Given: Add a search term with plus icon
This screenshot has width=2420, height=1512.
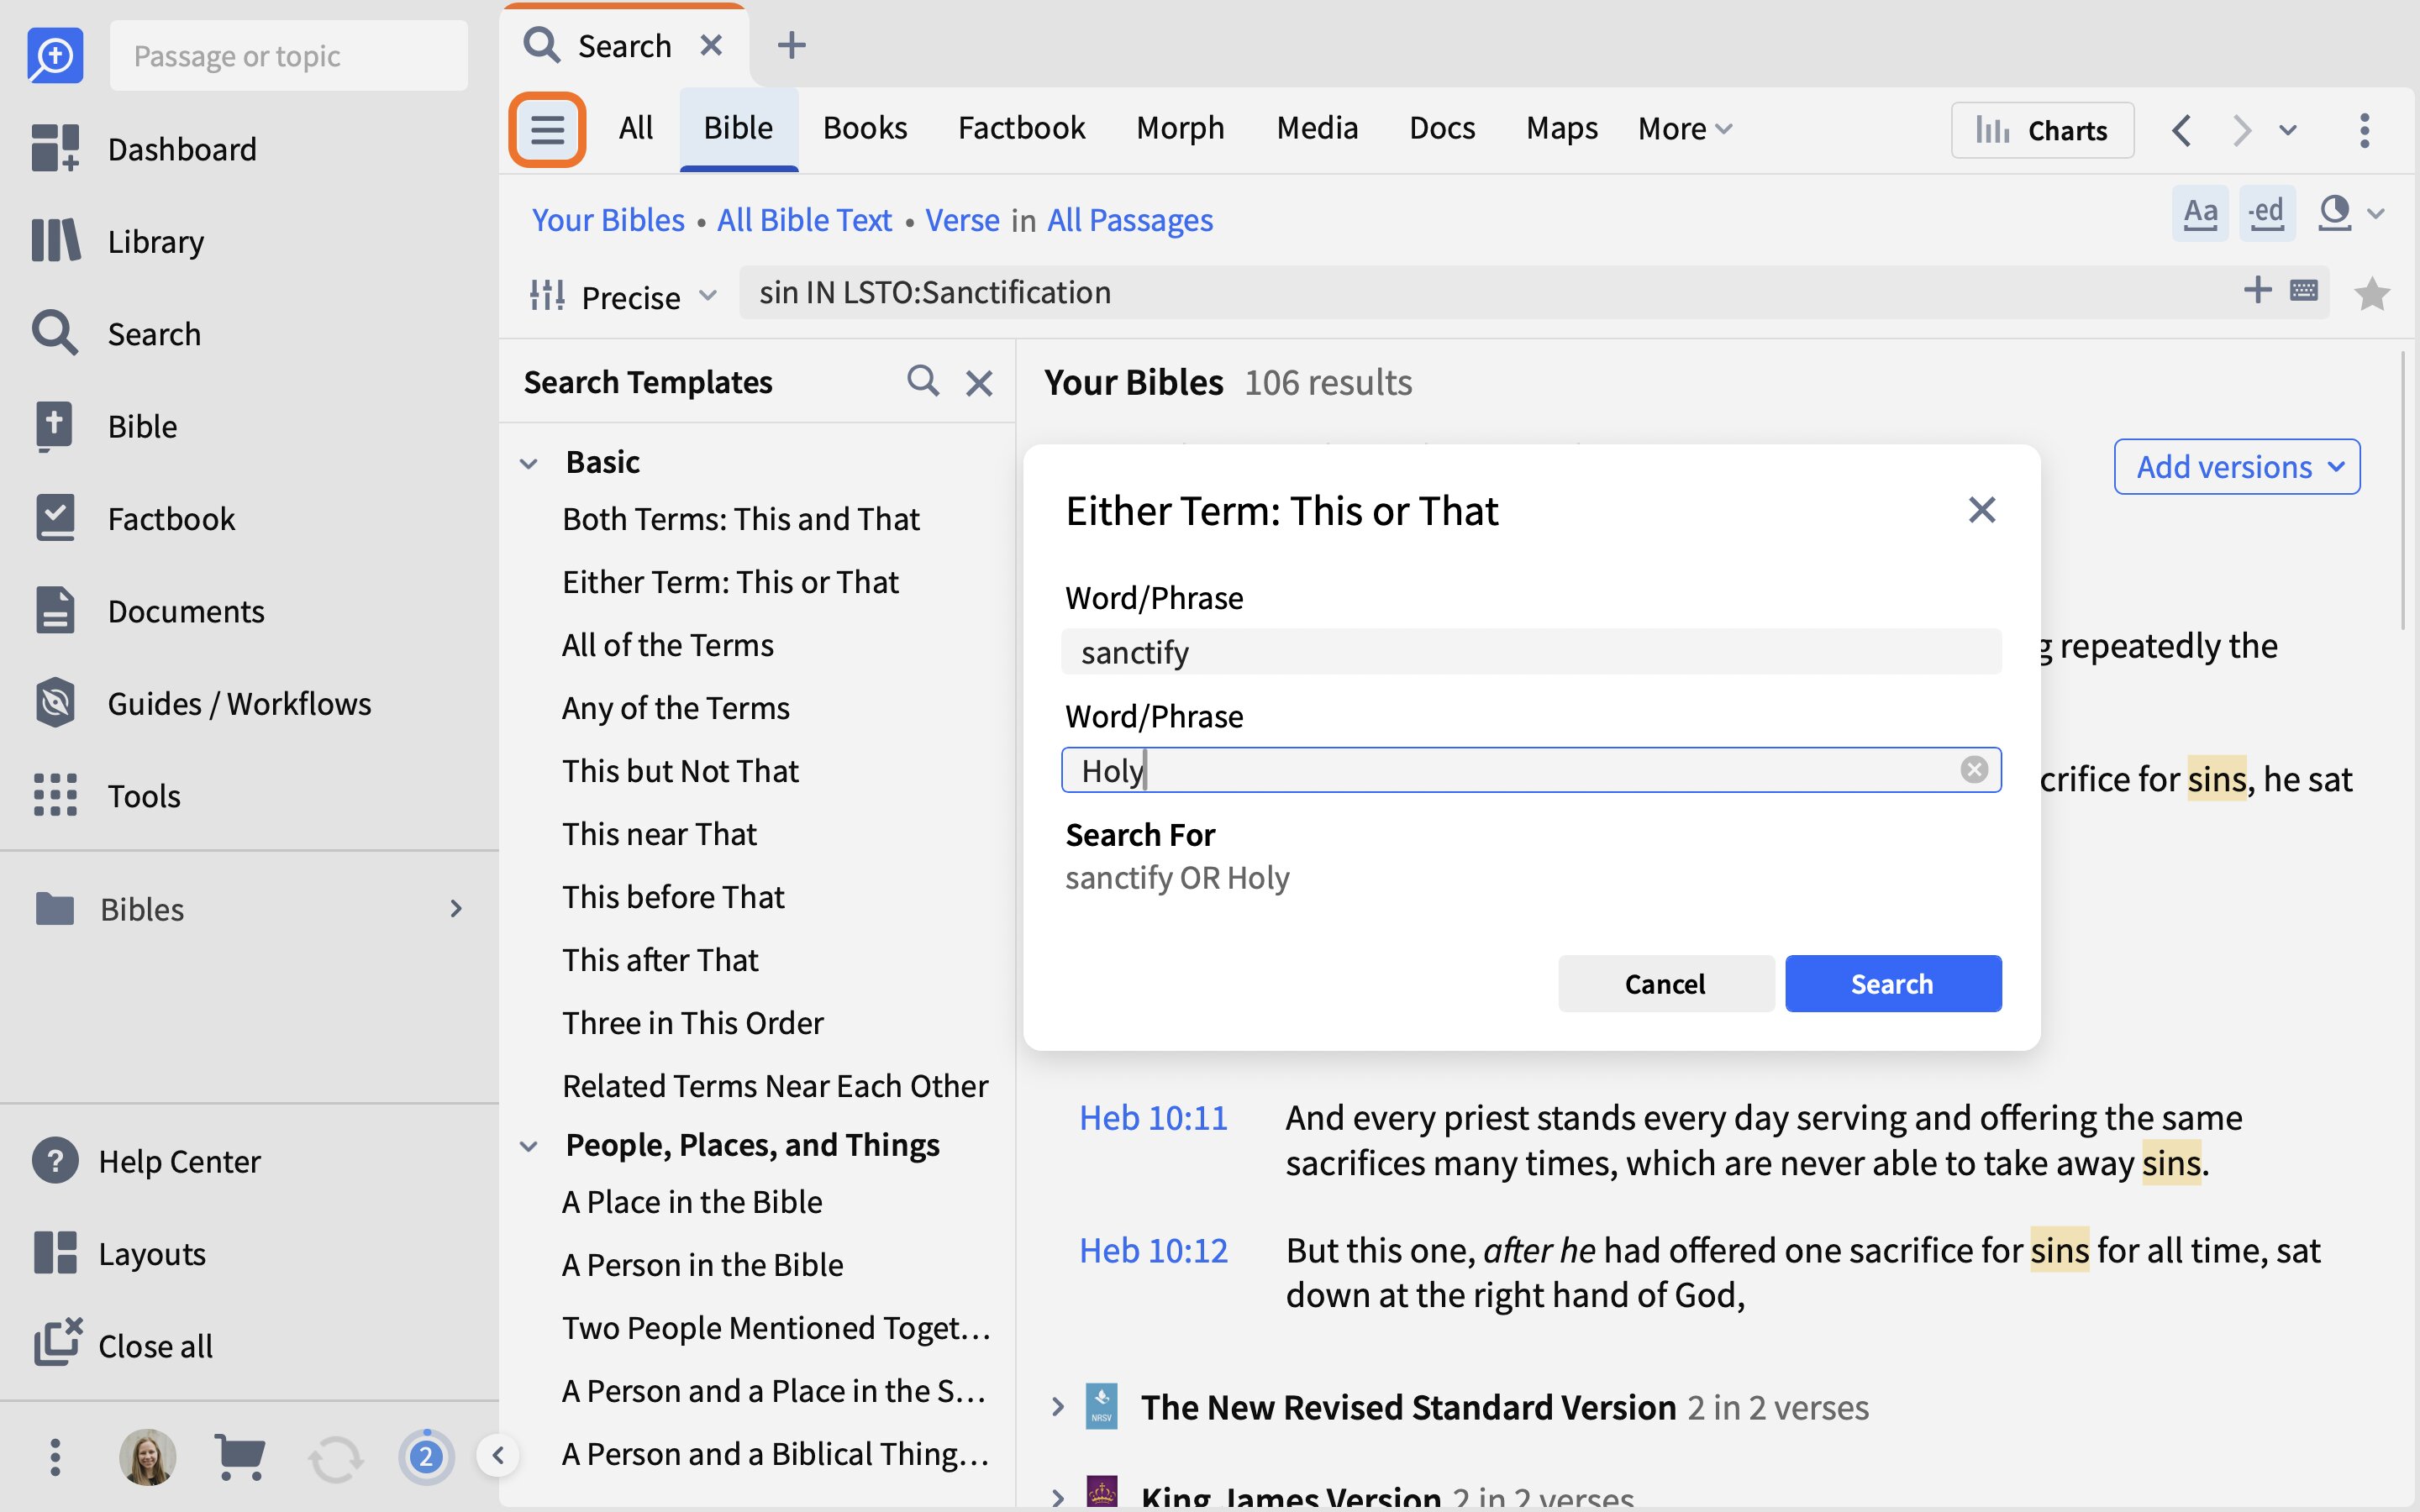Looking at the screenshot, I should [x=2257, y=290].
